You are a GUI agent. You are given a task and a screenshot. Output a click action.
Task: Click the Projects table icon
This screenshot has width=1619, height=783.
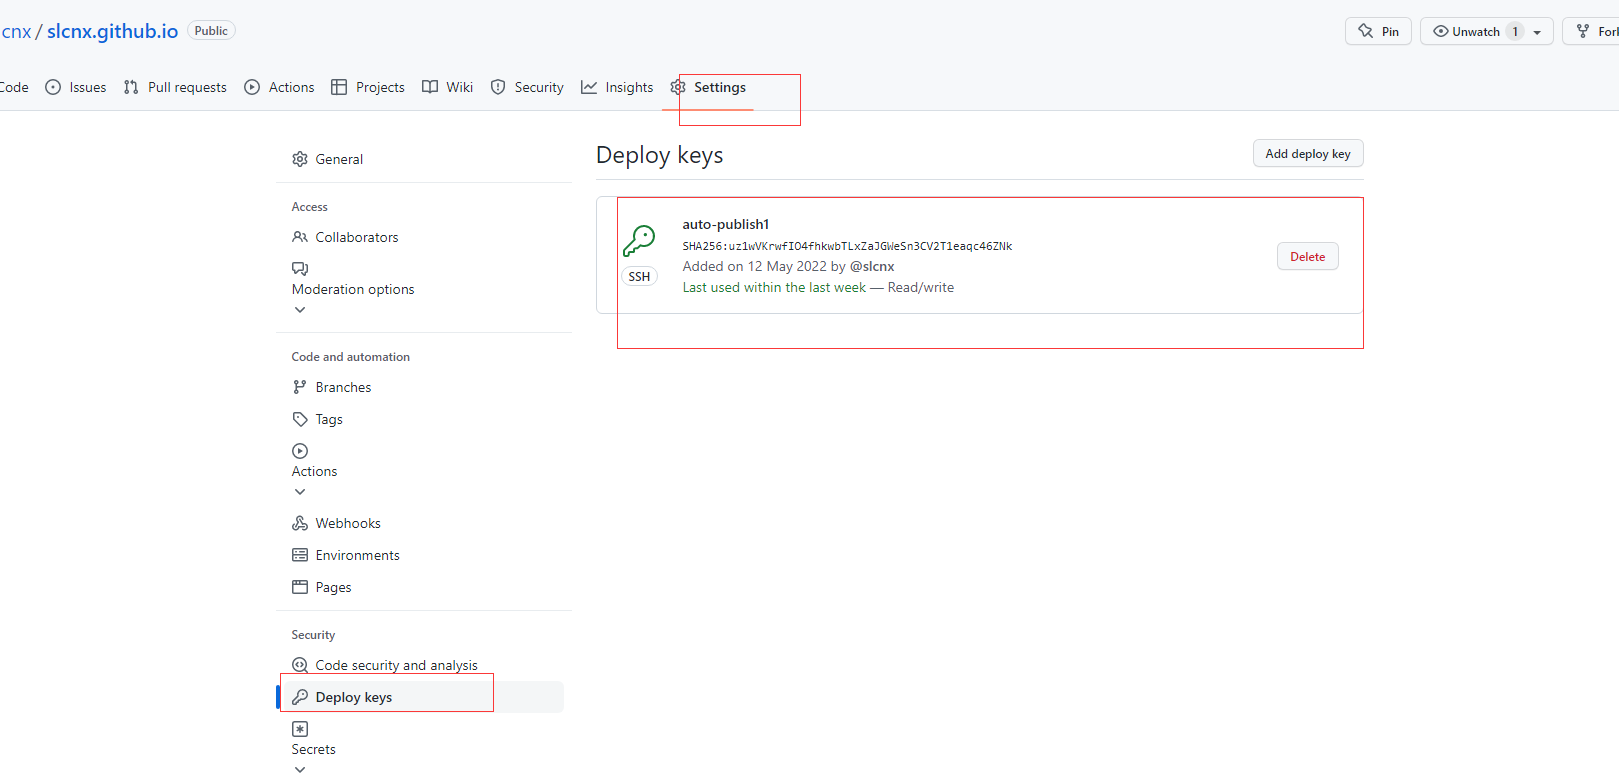tap(339, 87)
